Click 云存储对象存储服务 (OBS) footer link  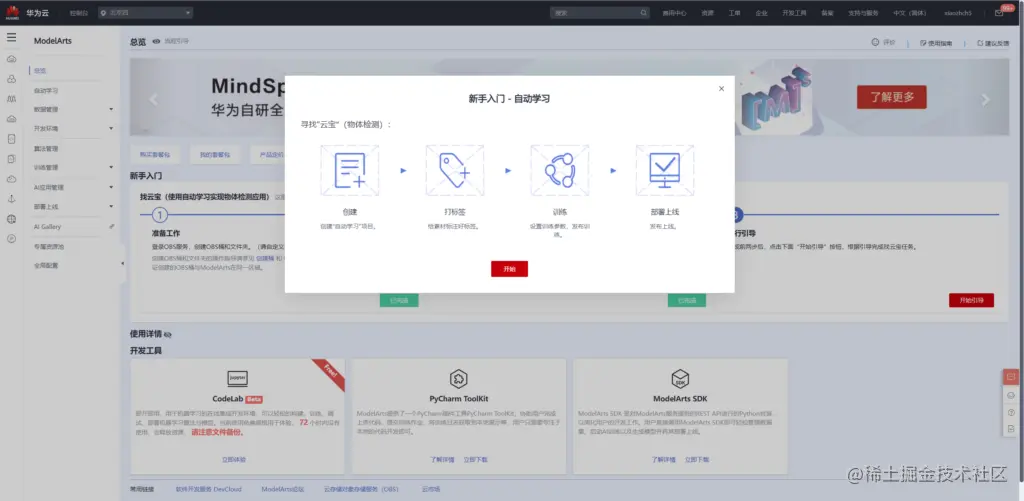[x=361, y=489]
